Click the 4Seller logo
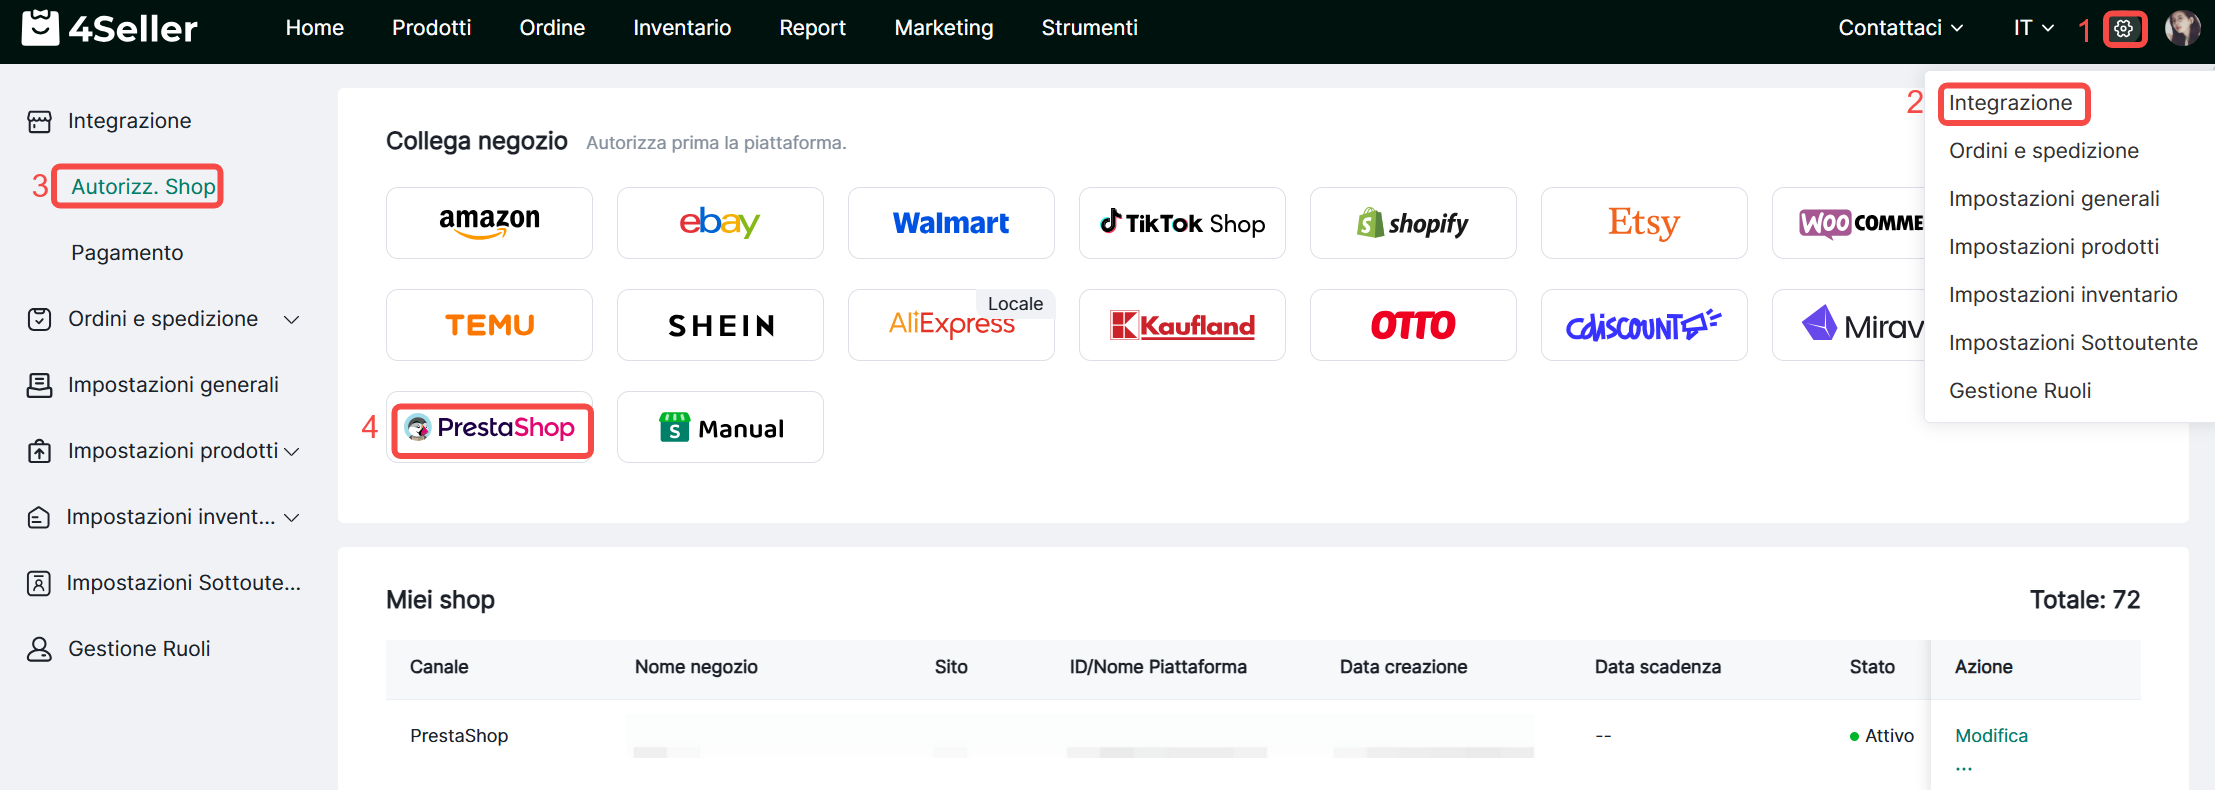The image size is (2215, 790). (x=110, y=28)
